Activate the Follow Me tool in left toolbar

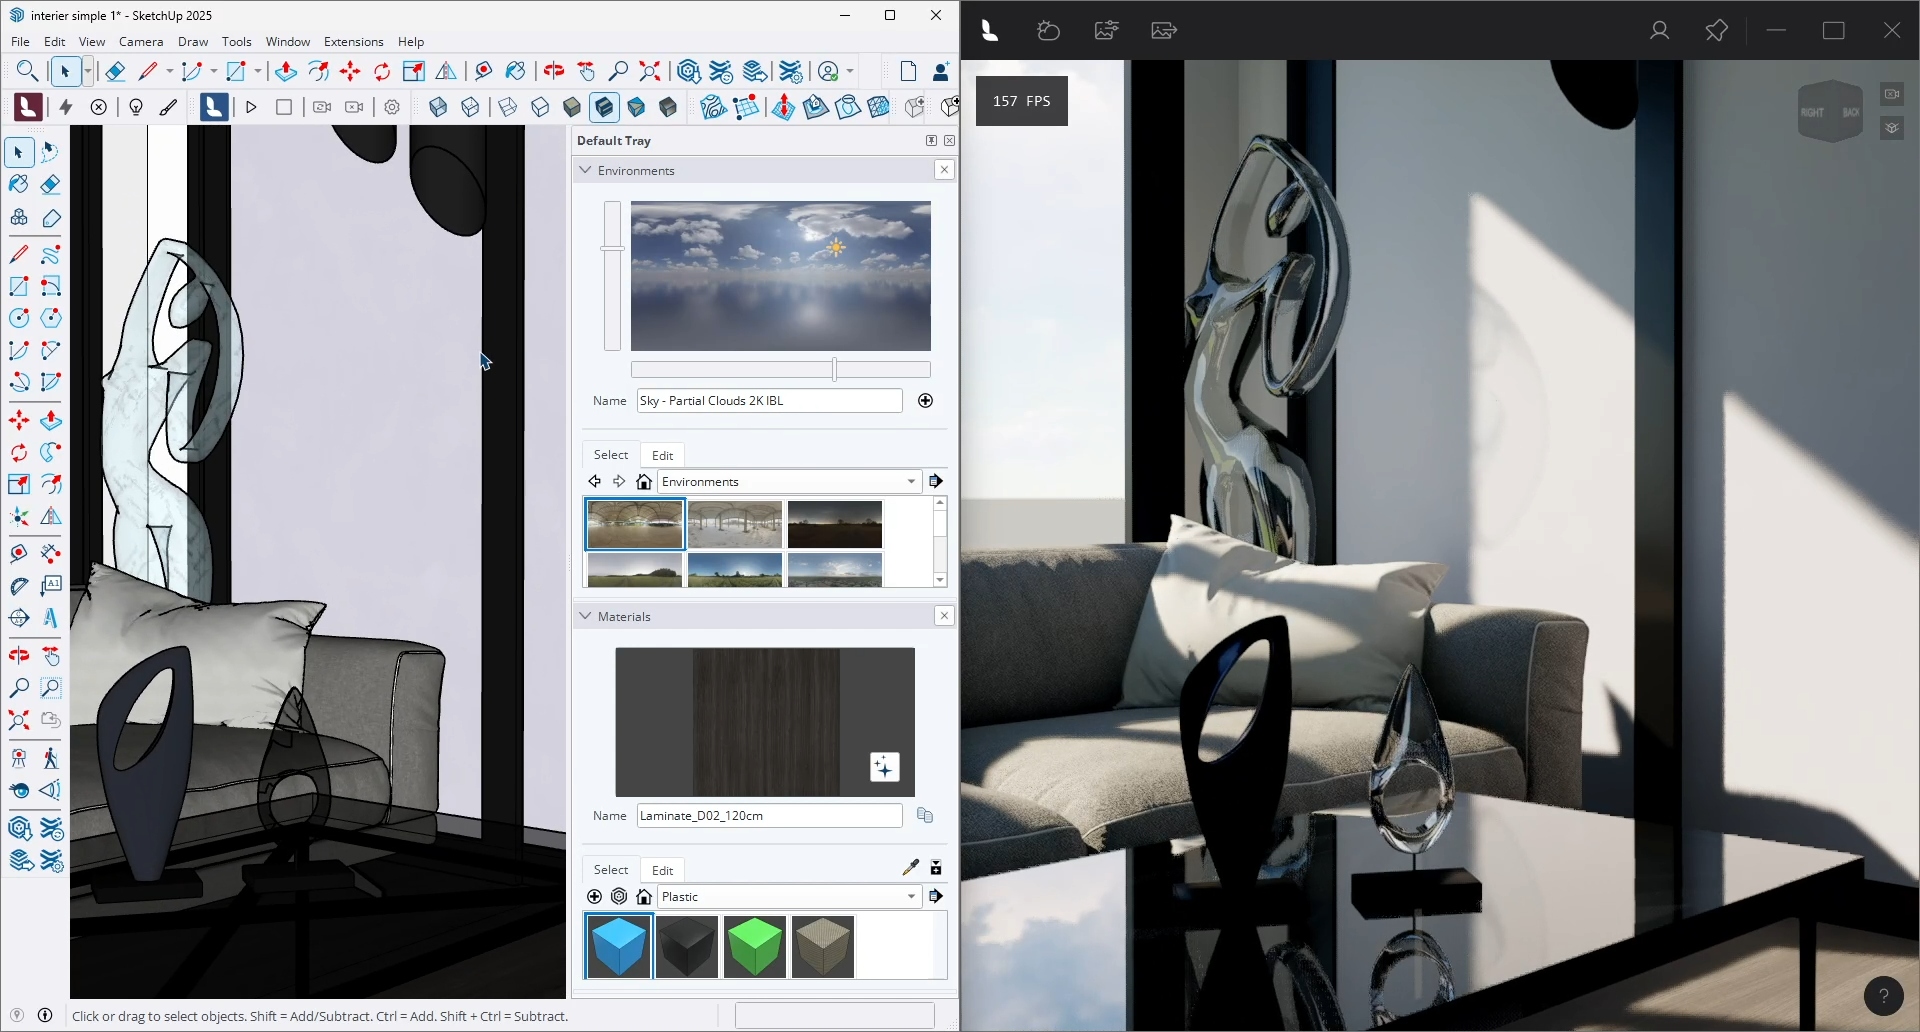[x=51, y=453]
